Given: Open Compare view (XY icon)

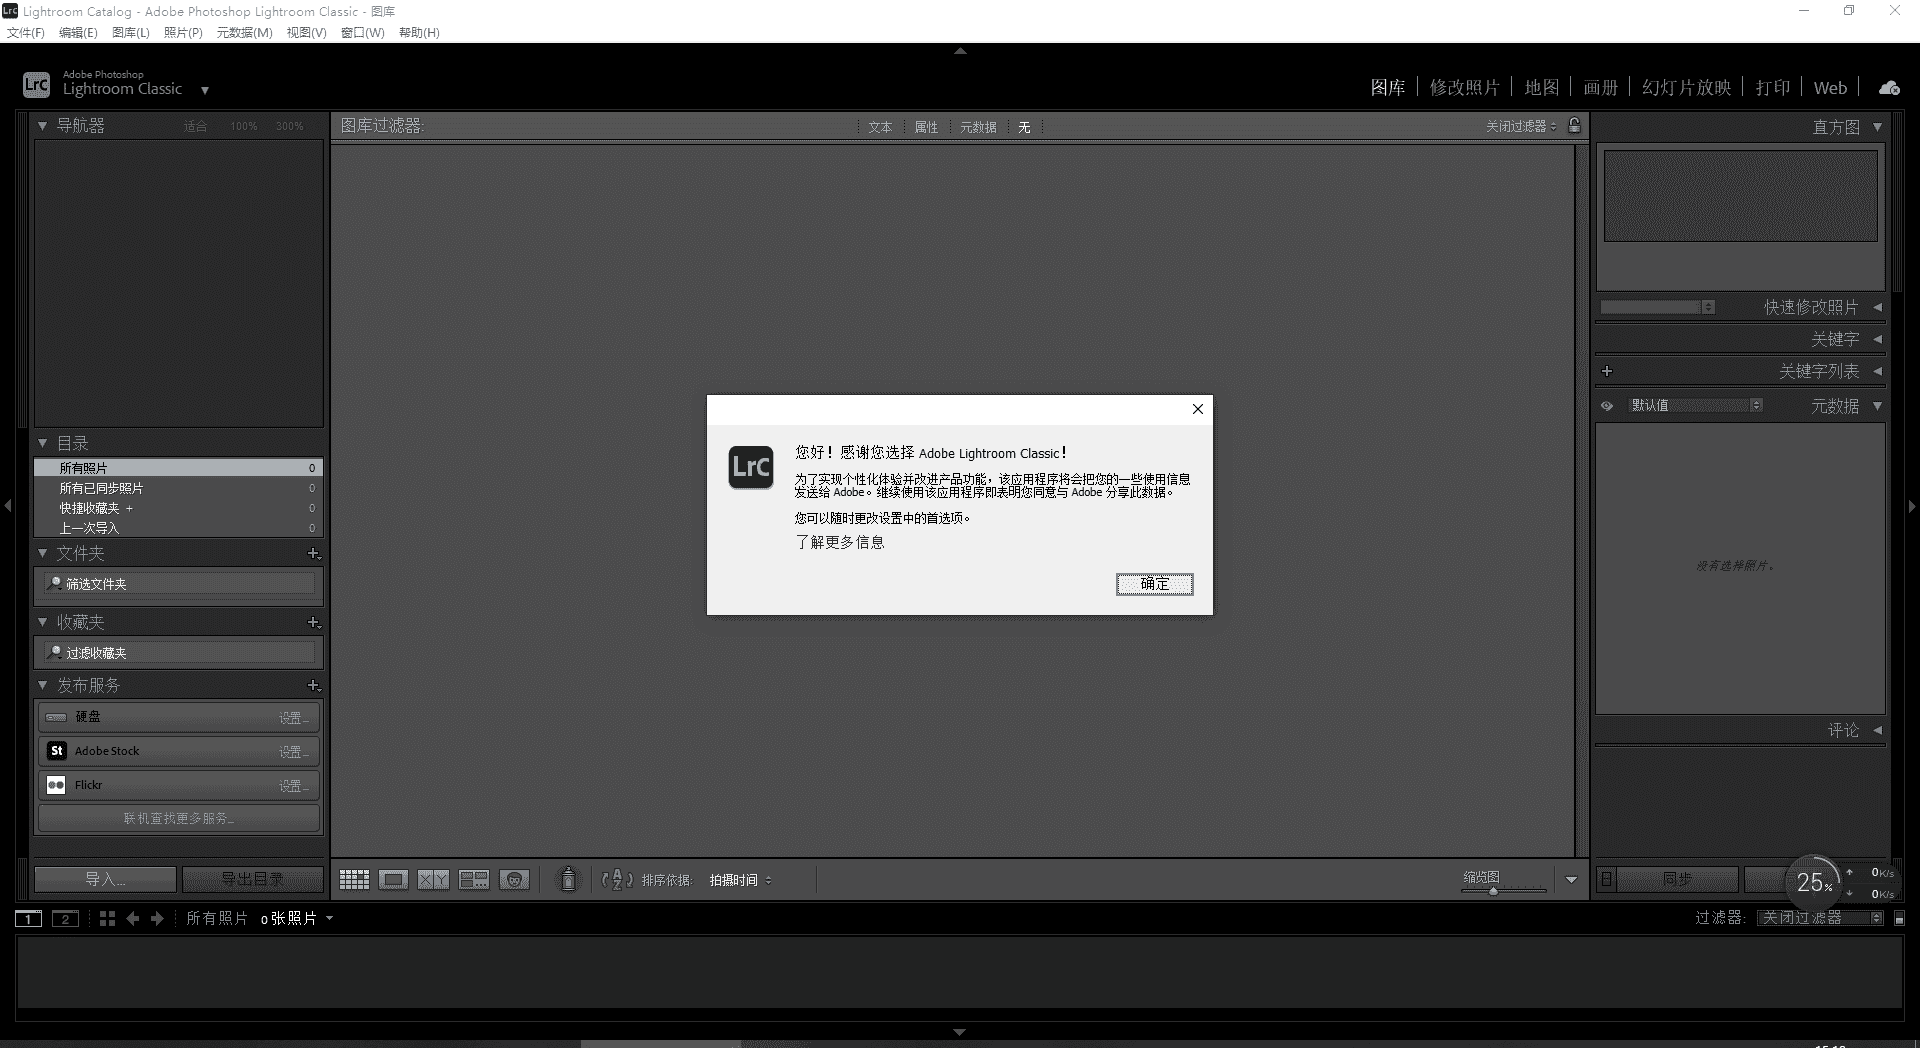Looking at the screenshot, I should coord(433,880).
